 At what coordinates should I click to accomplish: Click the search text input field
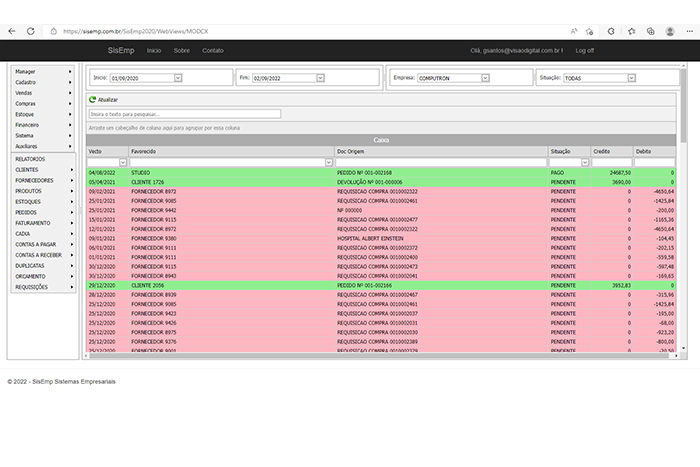click(x=184, y=114)
